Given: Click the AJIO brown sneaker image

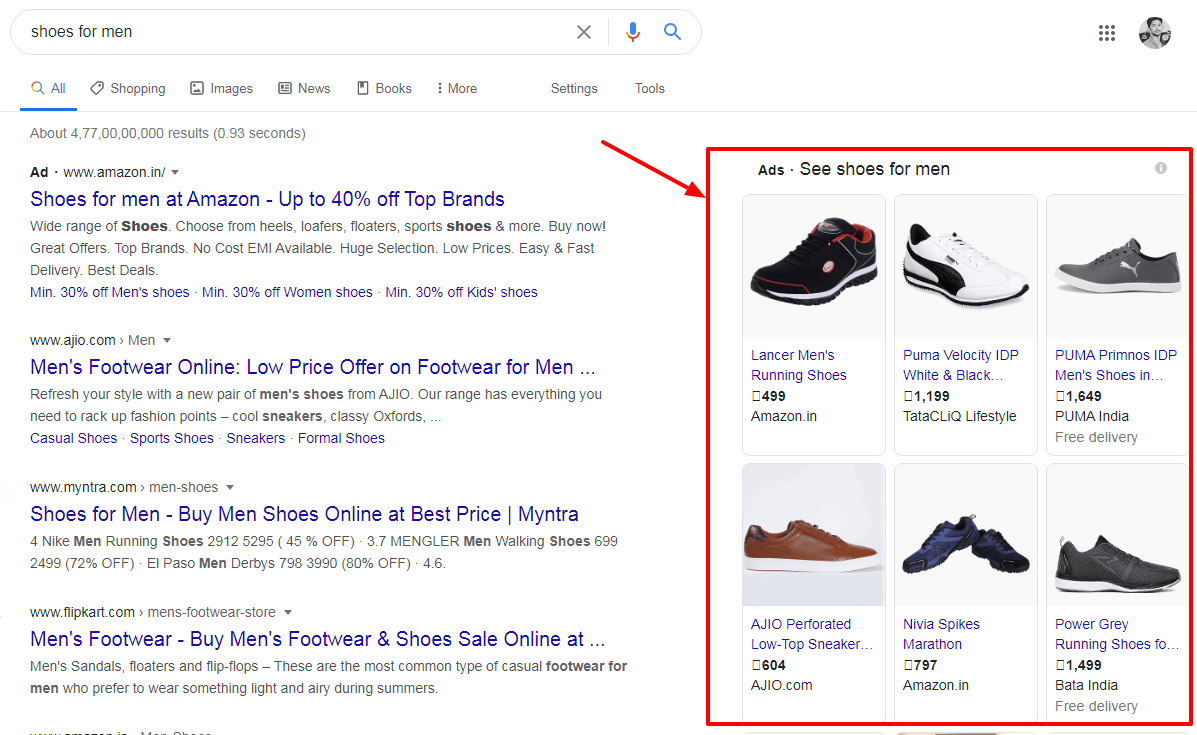Looking at the screenshot, I should pyautogui.click(x=814, y=534).
